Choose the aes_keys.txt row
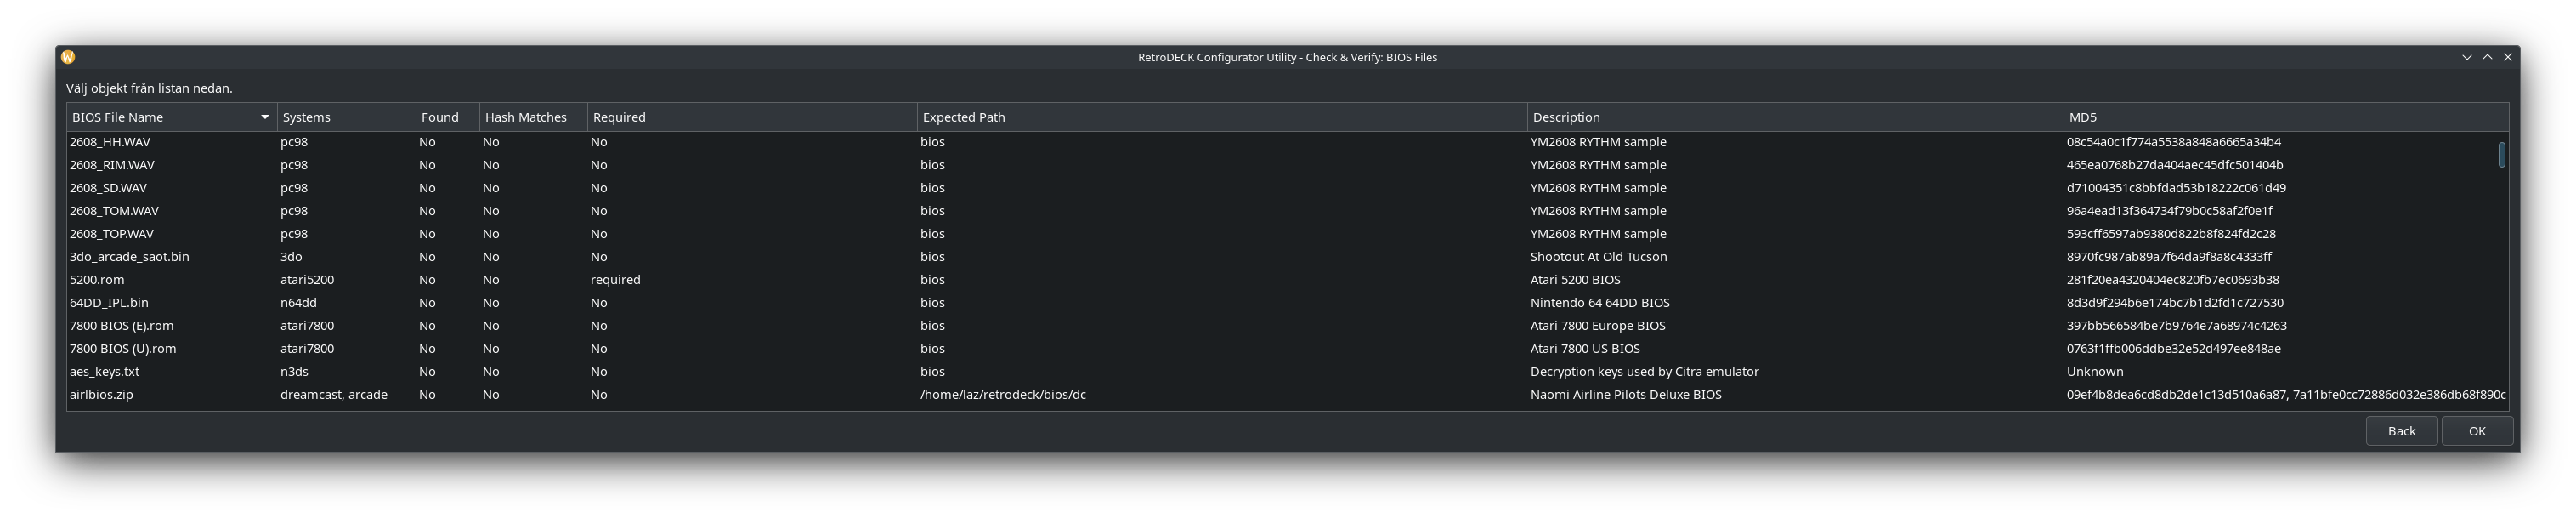This screenshot has height=518, width=2576. coord(104,372)
